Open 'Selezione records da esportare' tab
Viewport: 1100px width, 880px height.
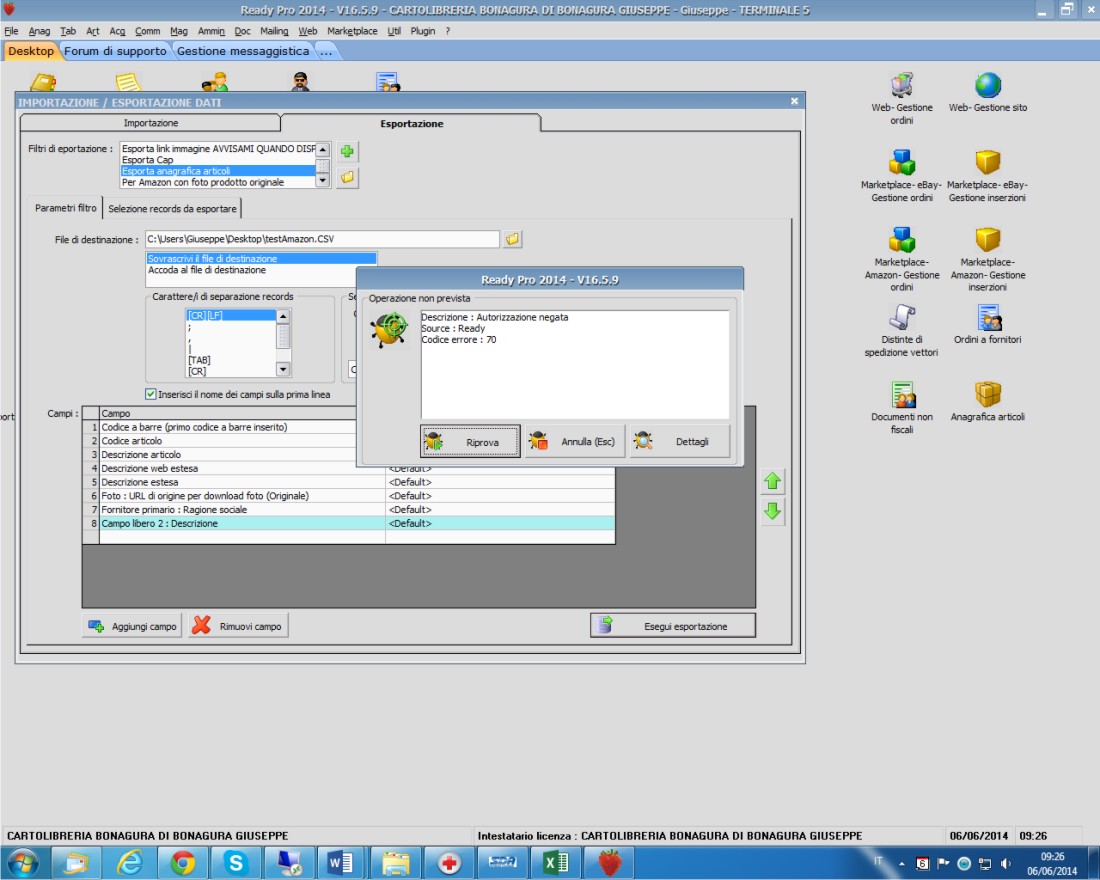tap(172, 208)
